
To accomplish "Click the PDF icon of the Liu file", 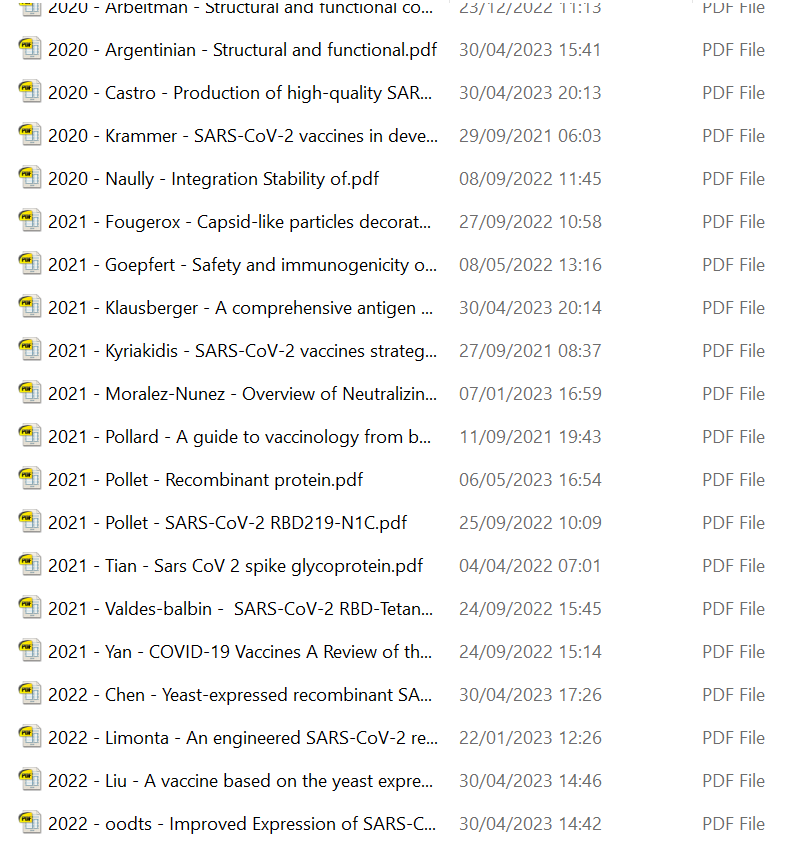I will click(30, 780).
